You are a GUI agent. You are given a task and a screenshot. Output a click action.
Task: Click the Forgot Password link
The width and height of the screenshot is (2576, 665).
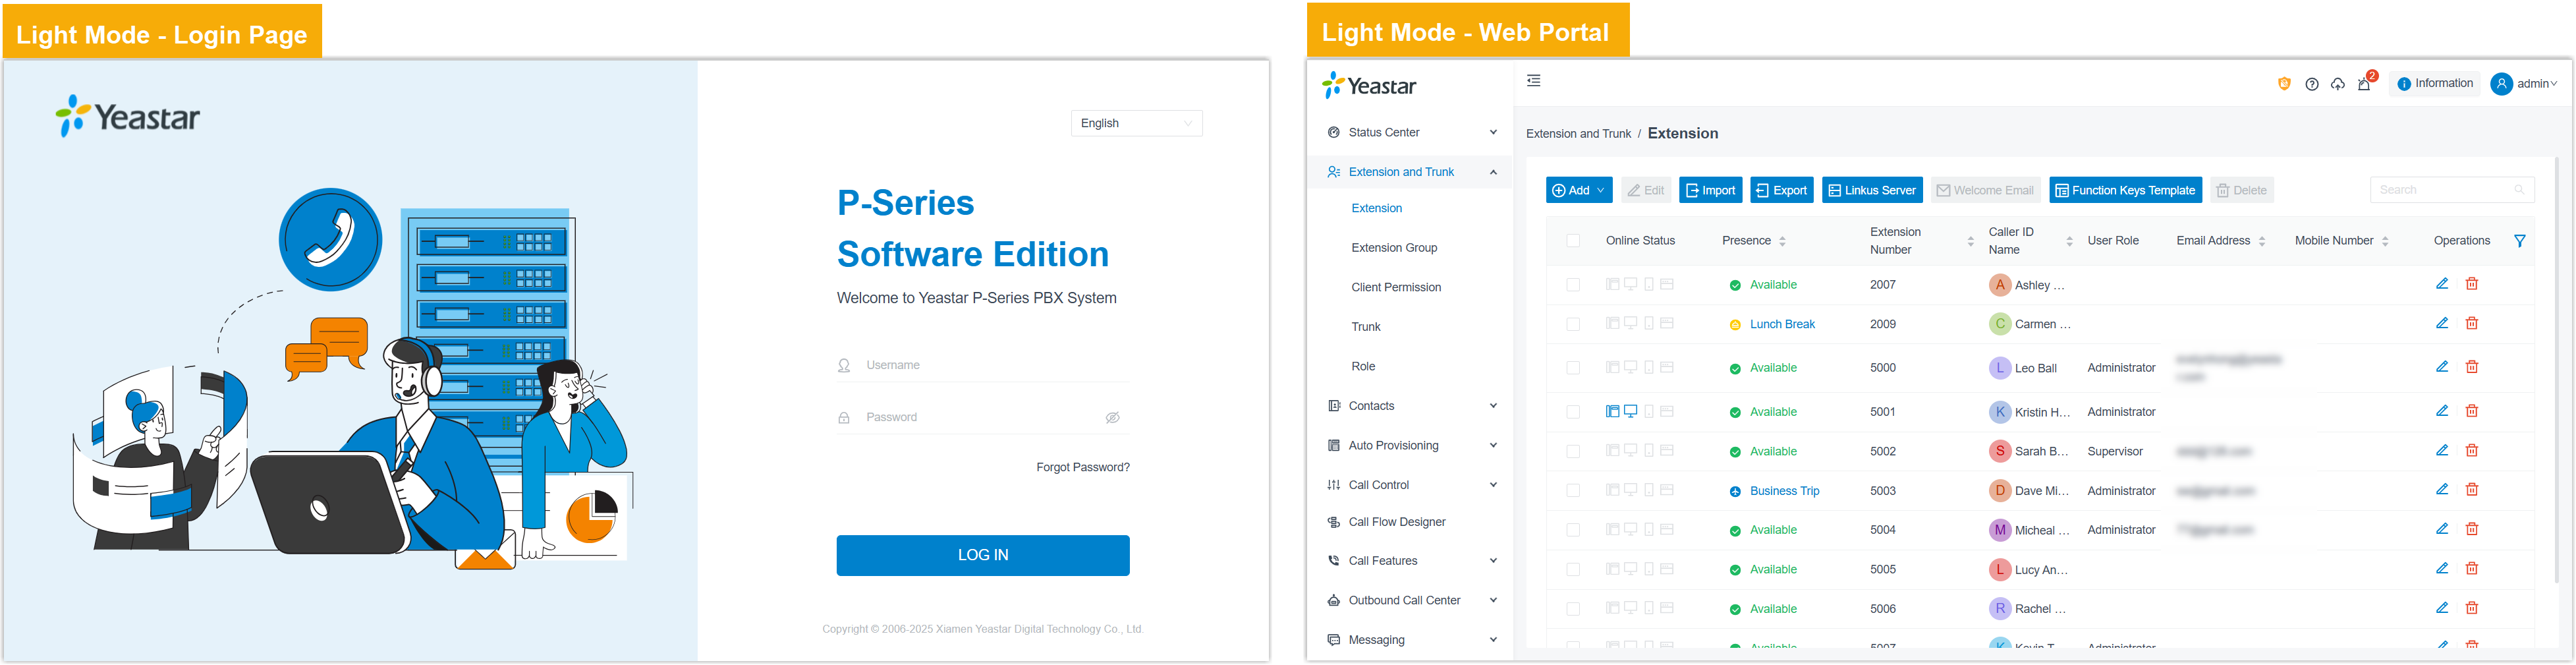click(x=1082, y=467)
